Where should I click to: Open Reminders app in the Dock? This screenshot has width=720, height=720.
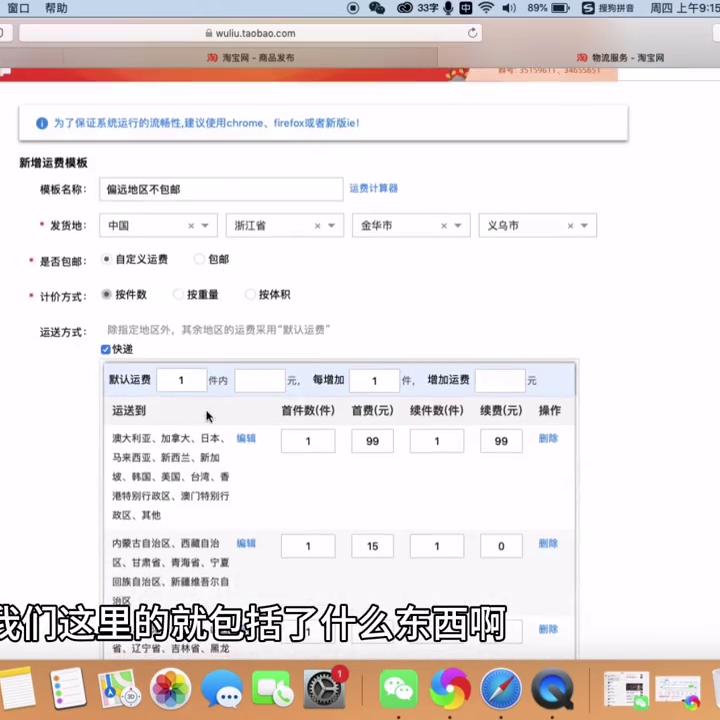point(68,688)
